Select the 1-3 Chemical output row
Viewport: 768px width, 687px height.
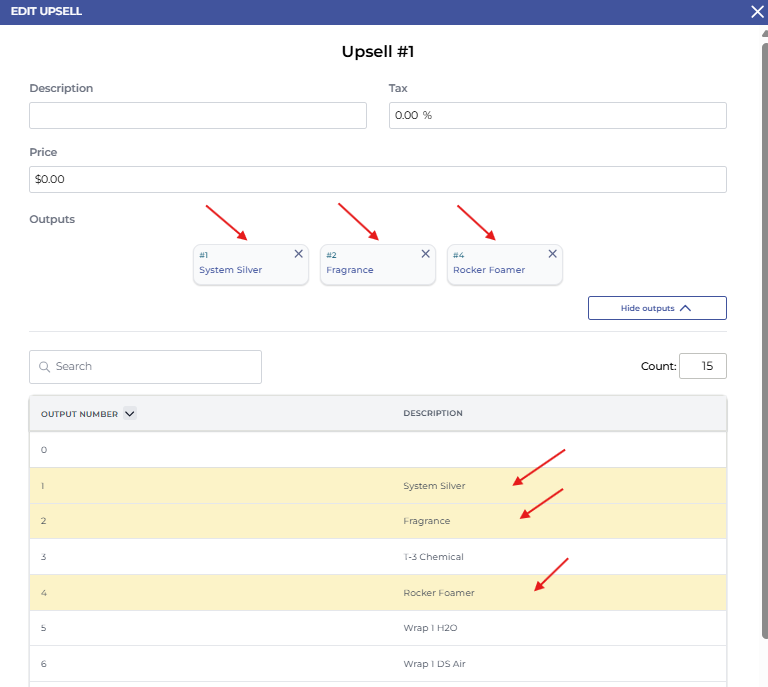[378, 557]
